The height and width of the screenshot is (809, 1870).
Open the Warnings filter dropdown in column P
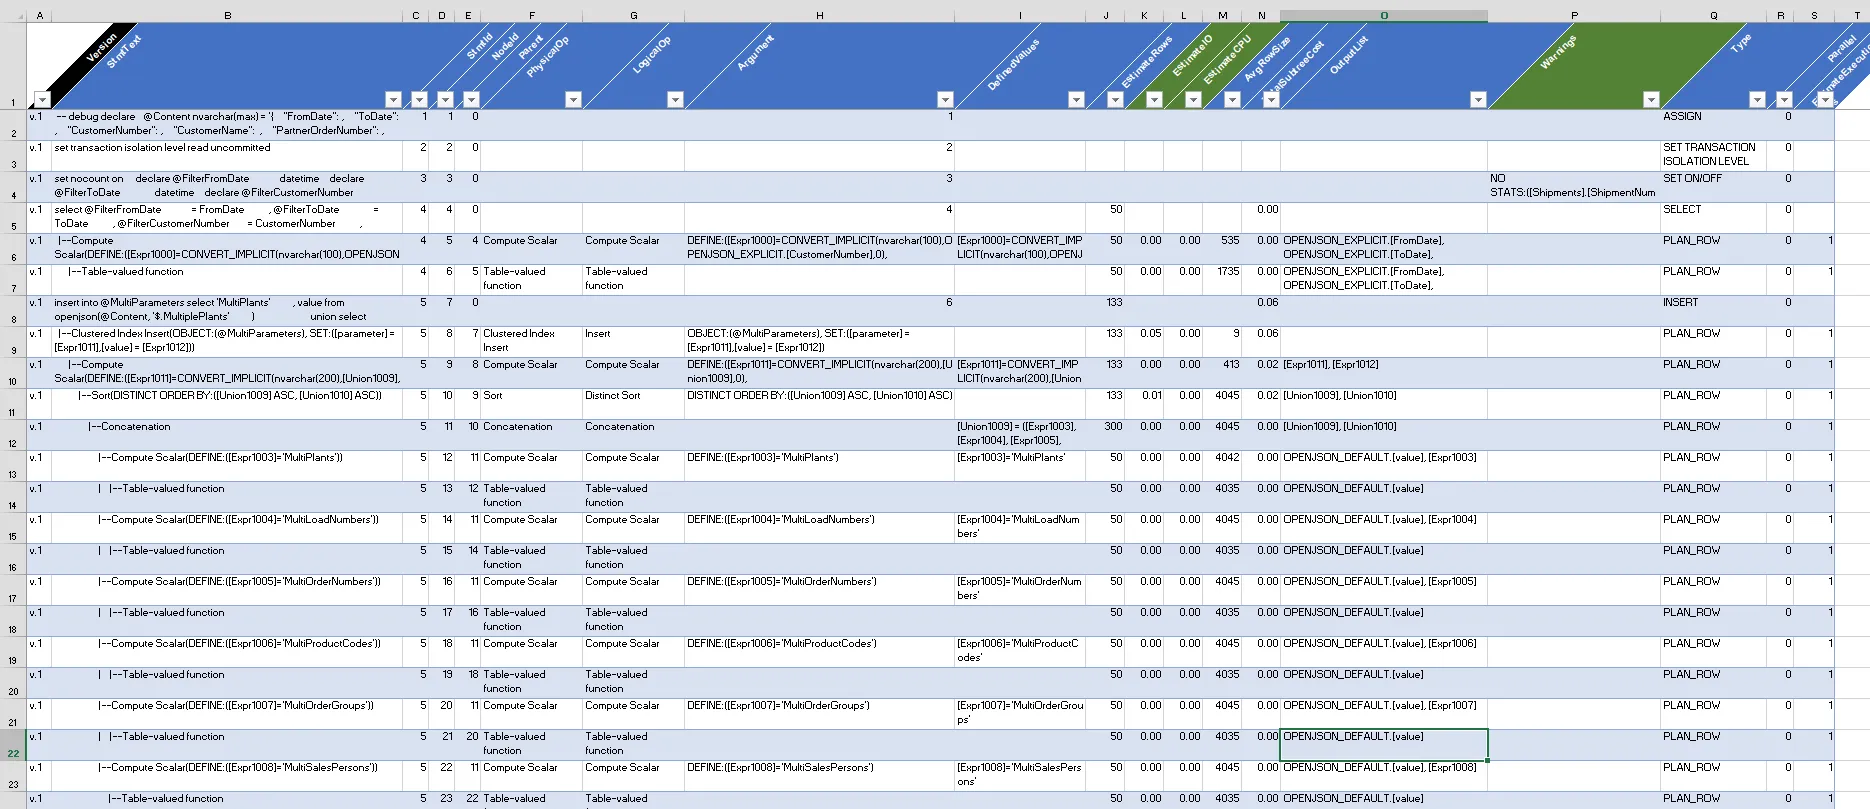pyautogui.click(x=1652, y=99)
